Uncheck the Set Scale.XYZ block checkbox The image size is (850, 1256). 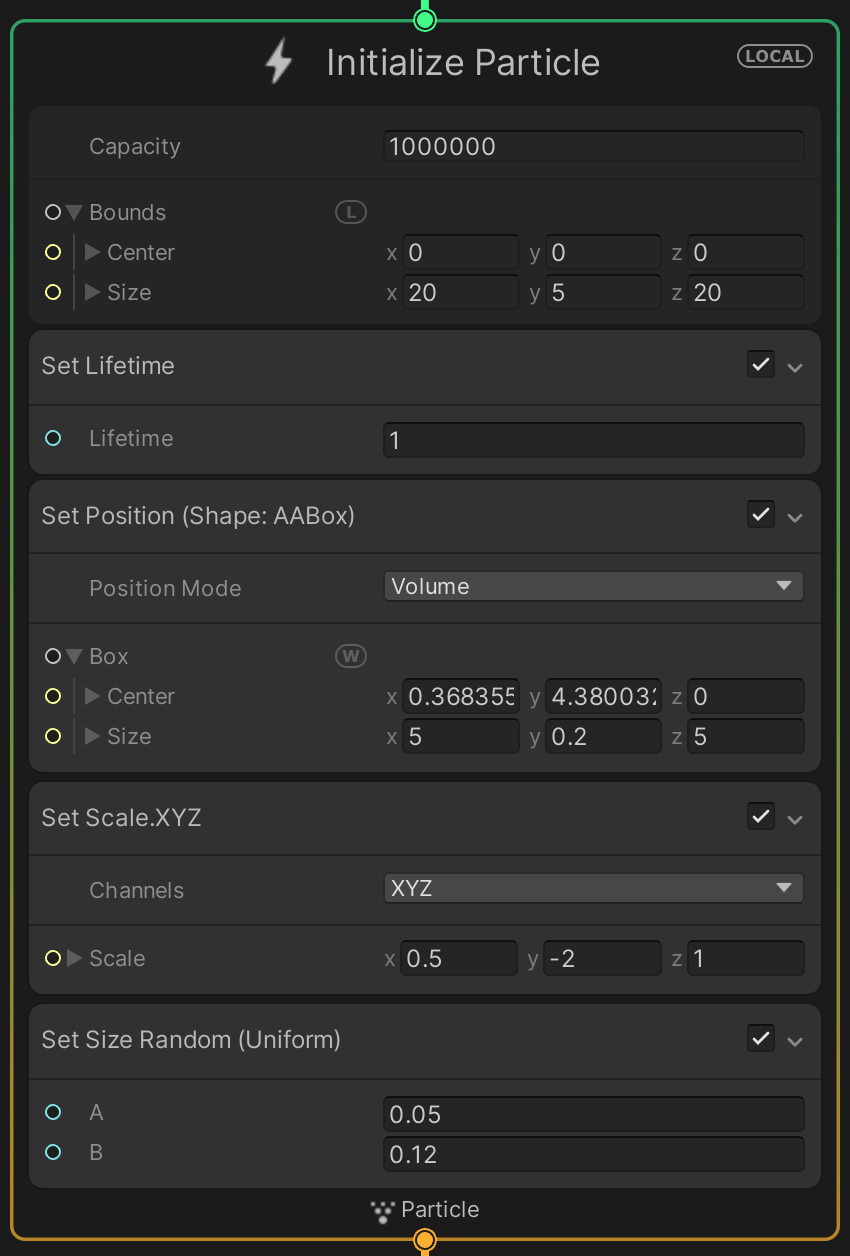coord(761,817)
